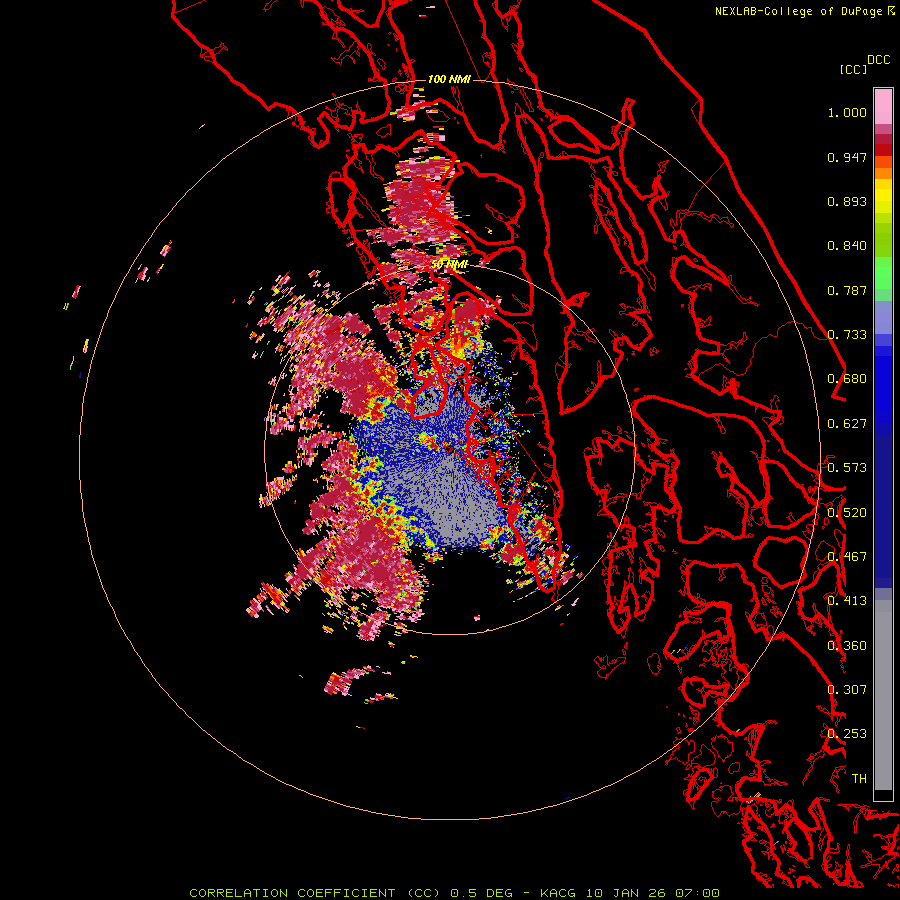This screenshot has height=900, width=900.
Task: Click the 0.840 legend value
Action: [x=847, y=246]
